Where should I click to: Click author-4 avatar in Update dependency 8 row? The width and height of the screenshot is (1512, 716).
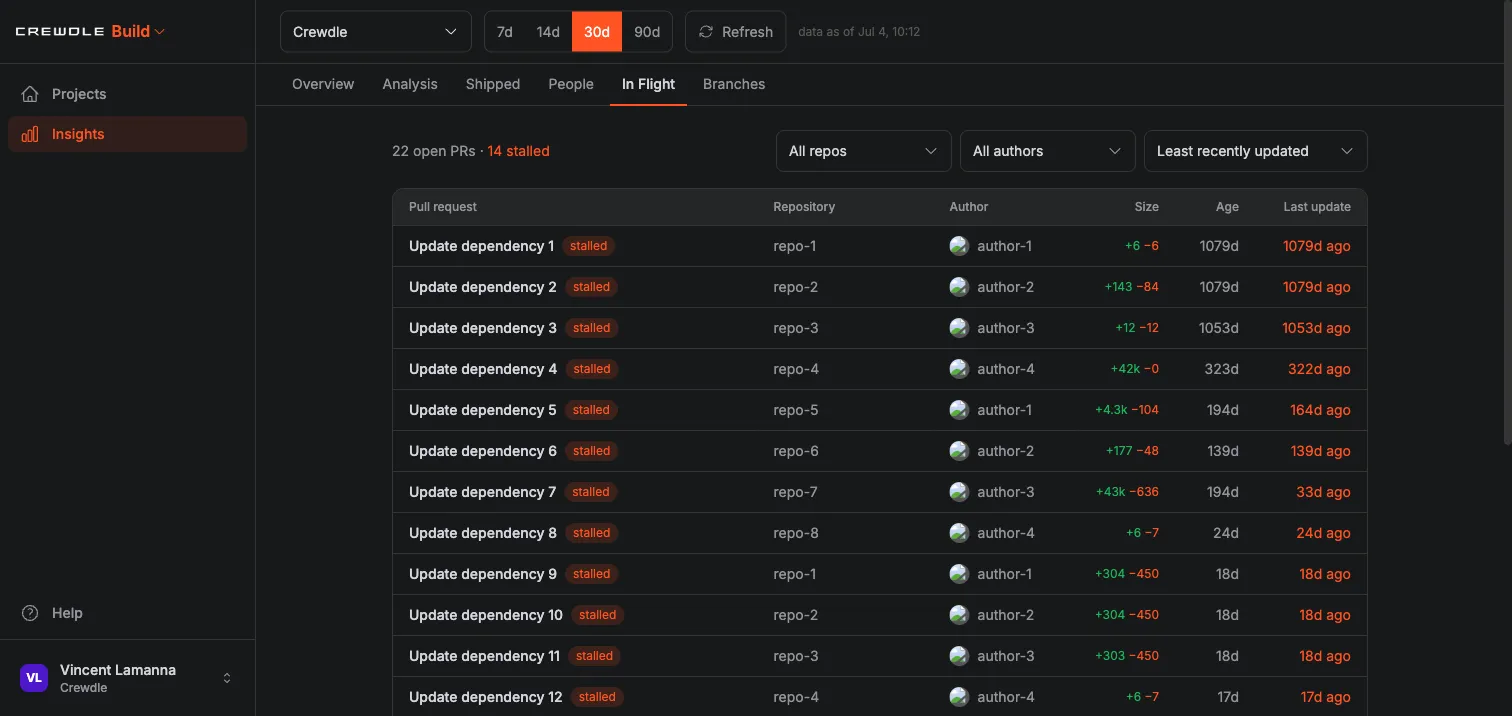pyautogui.click(x=959, y=533)
